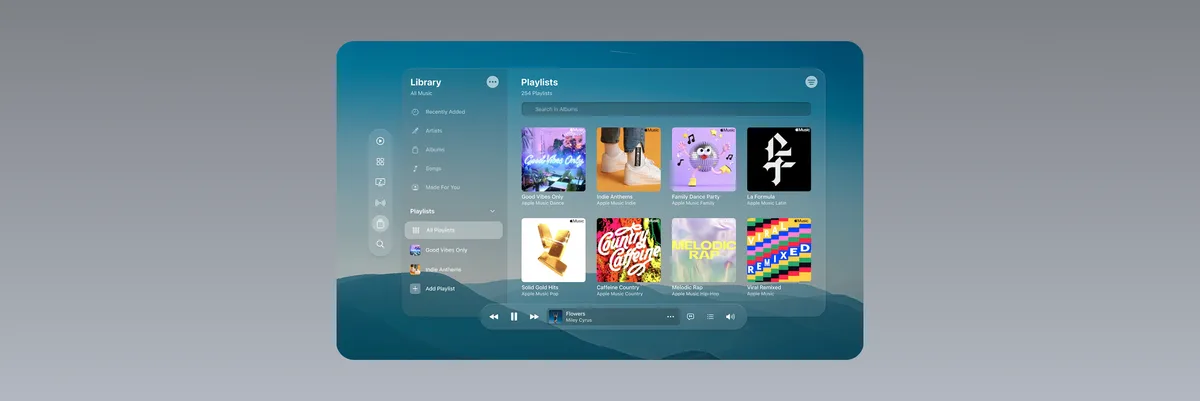Viewport: 1200px width, 401px height.
Task: Click the Apple Music Country subtitle
Action: point(620,294)
